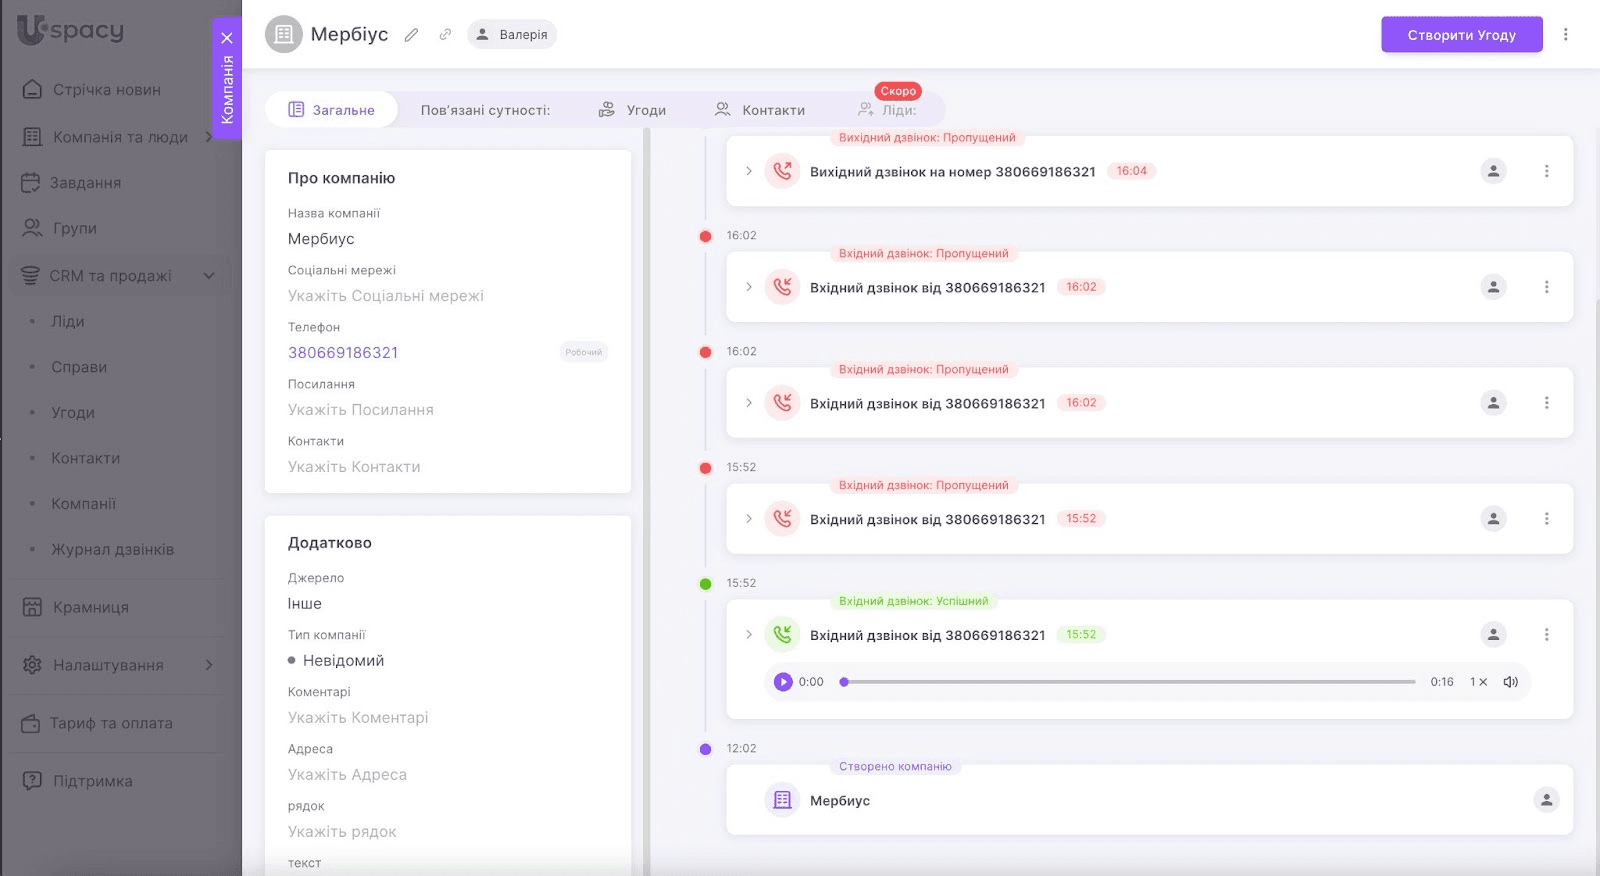Image resolution: width=1600 pixels, height=876 pixels.
Task: Click Uspacy logo in sidebar
Action: pyautogui.click(x=70, y=30)
